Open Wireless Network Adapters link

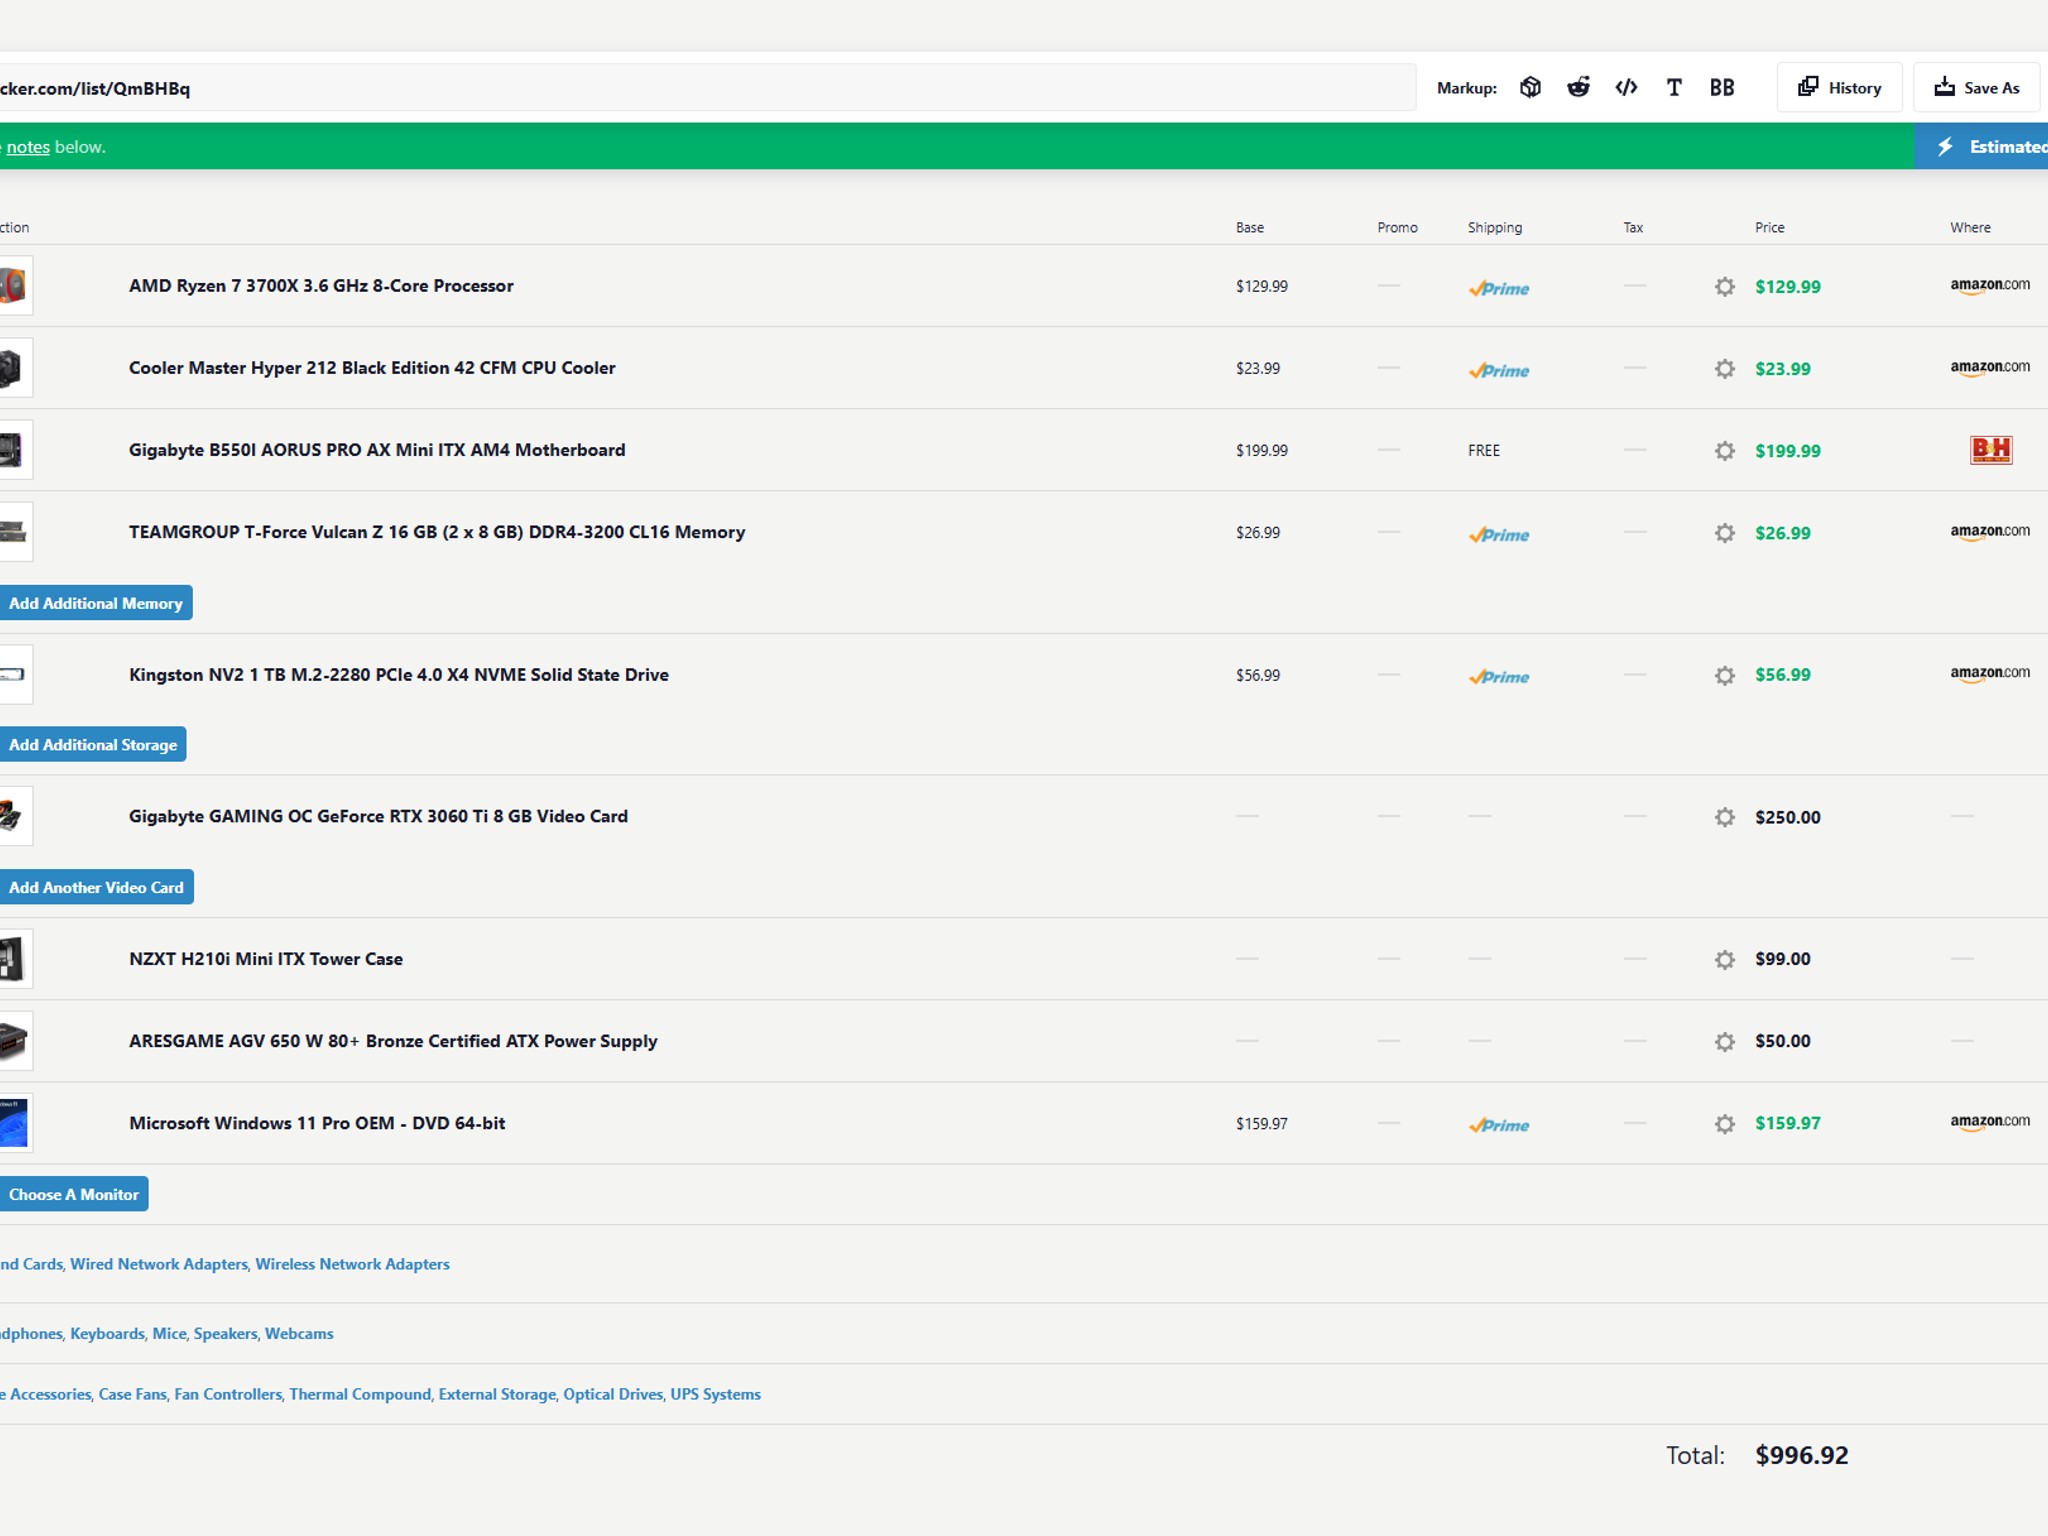[x=352, y=1264]
